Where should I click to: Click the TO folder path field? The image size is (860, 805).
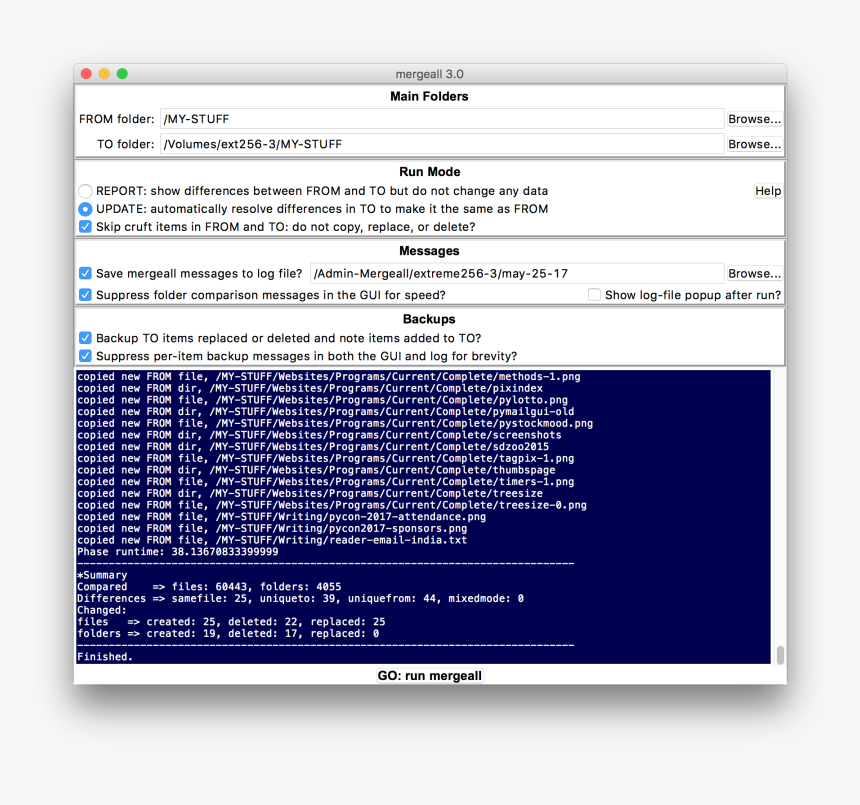[x=442, y=144]
